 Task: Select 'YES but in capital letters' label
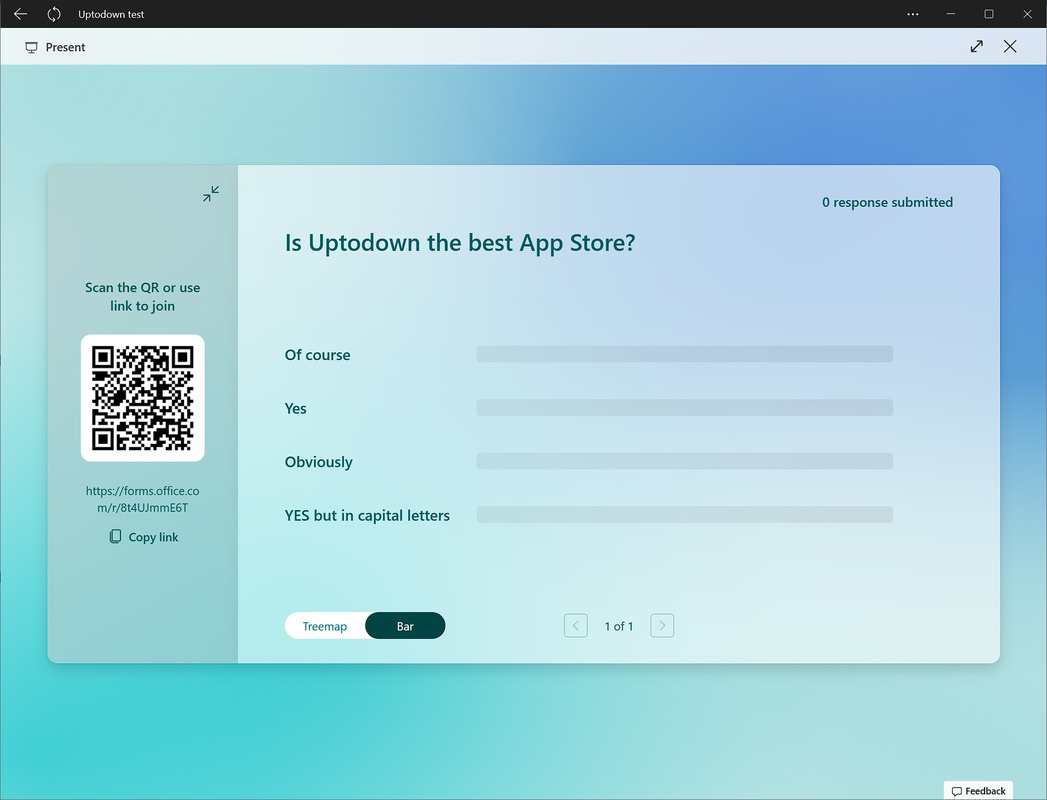click(367, 516)
